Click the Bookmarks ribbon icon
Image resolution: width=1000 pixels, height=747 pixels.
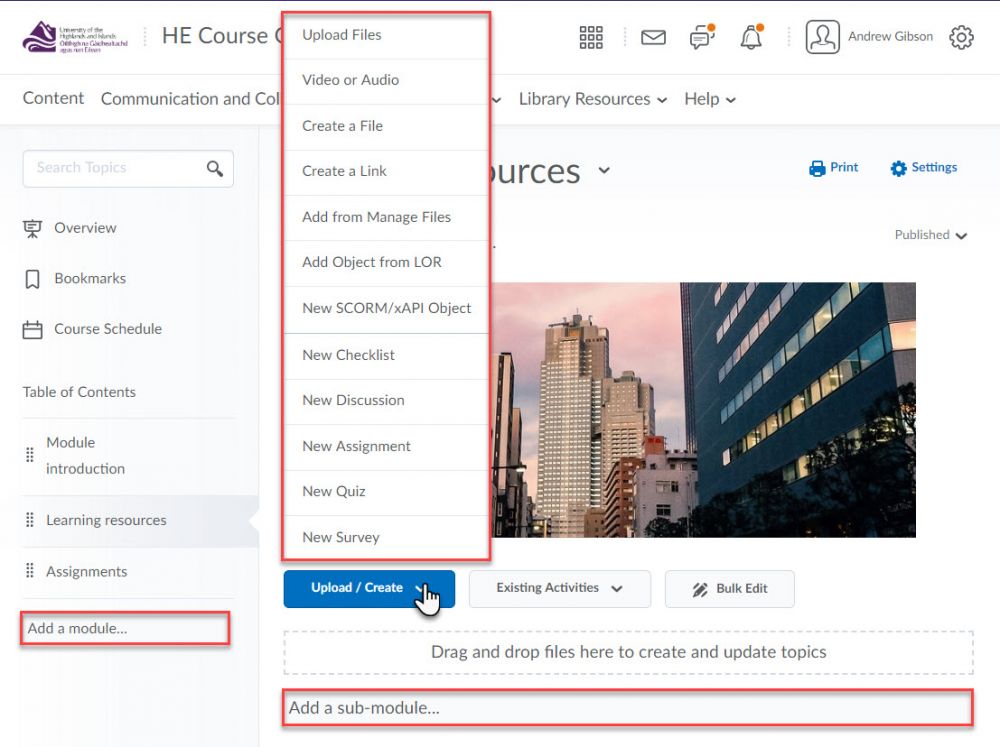coord(33,279)
